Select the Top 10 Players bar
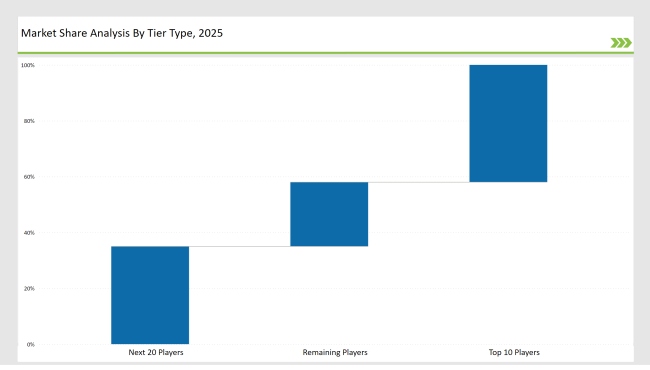 pyautogui.click(x=508, y=123)
